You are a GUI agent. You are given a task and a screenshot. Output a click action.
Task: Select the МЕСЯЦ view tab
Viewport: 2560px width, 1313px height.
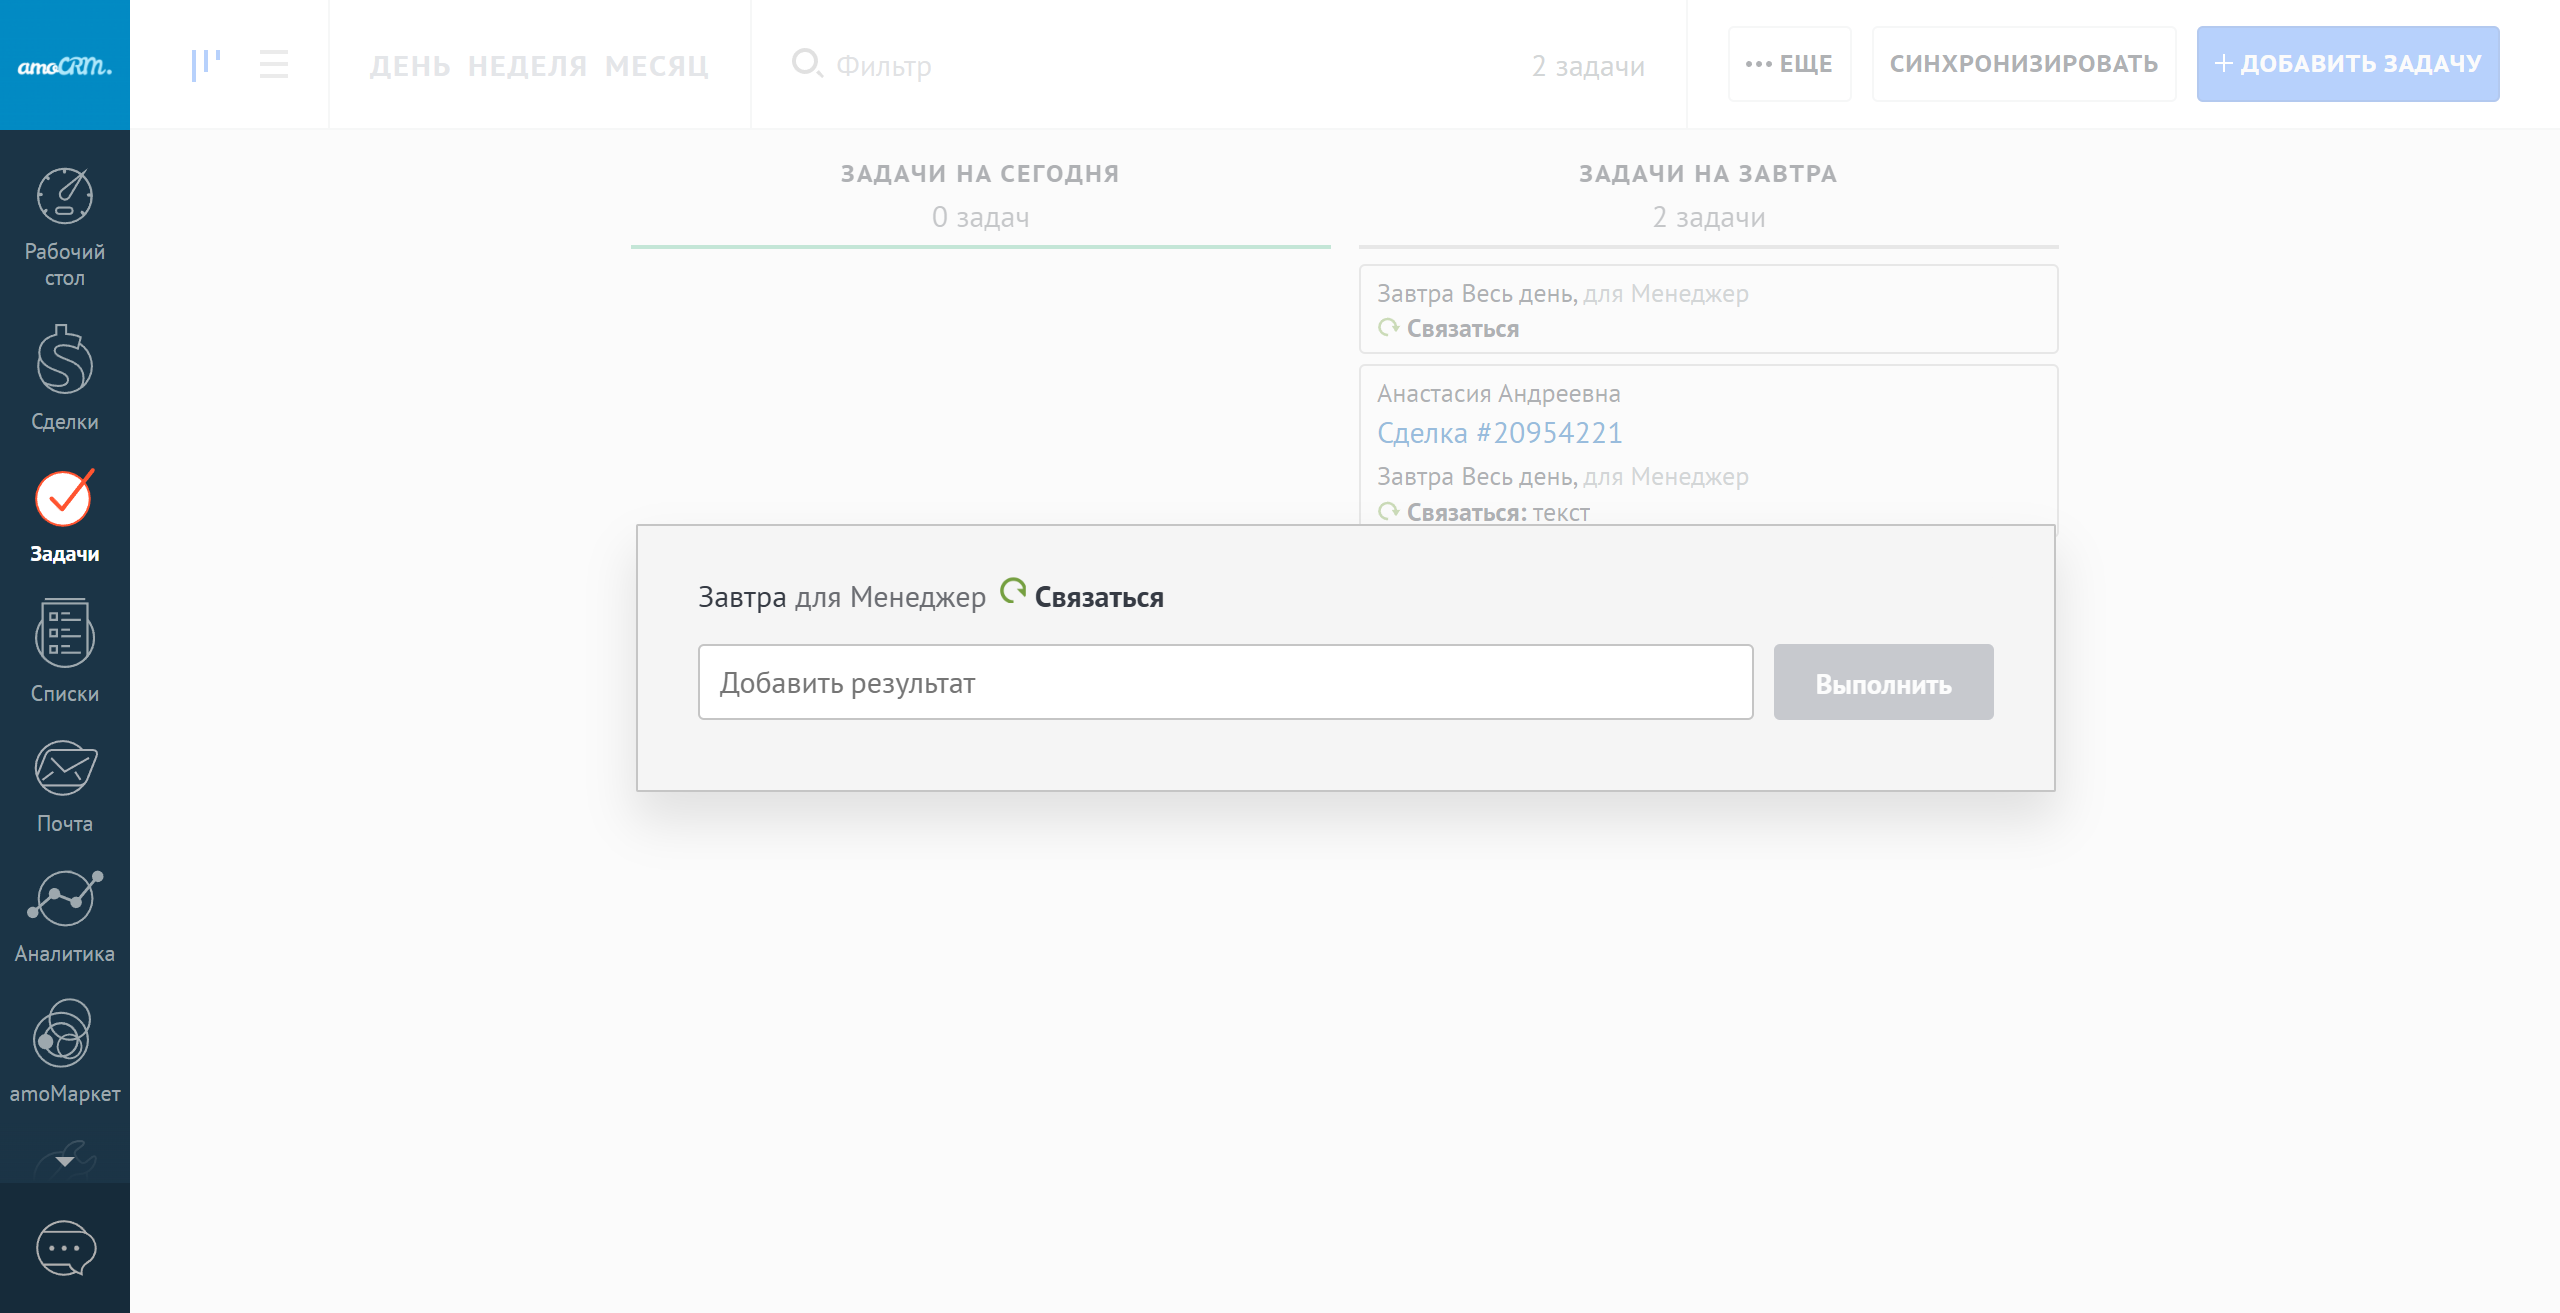pos(656,66)
